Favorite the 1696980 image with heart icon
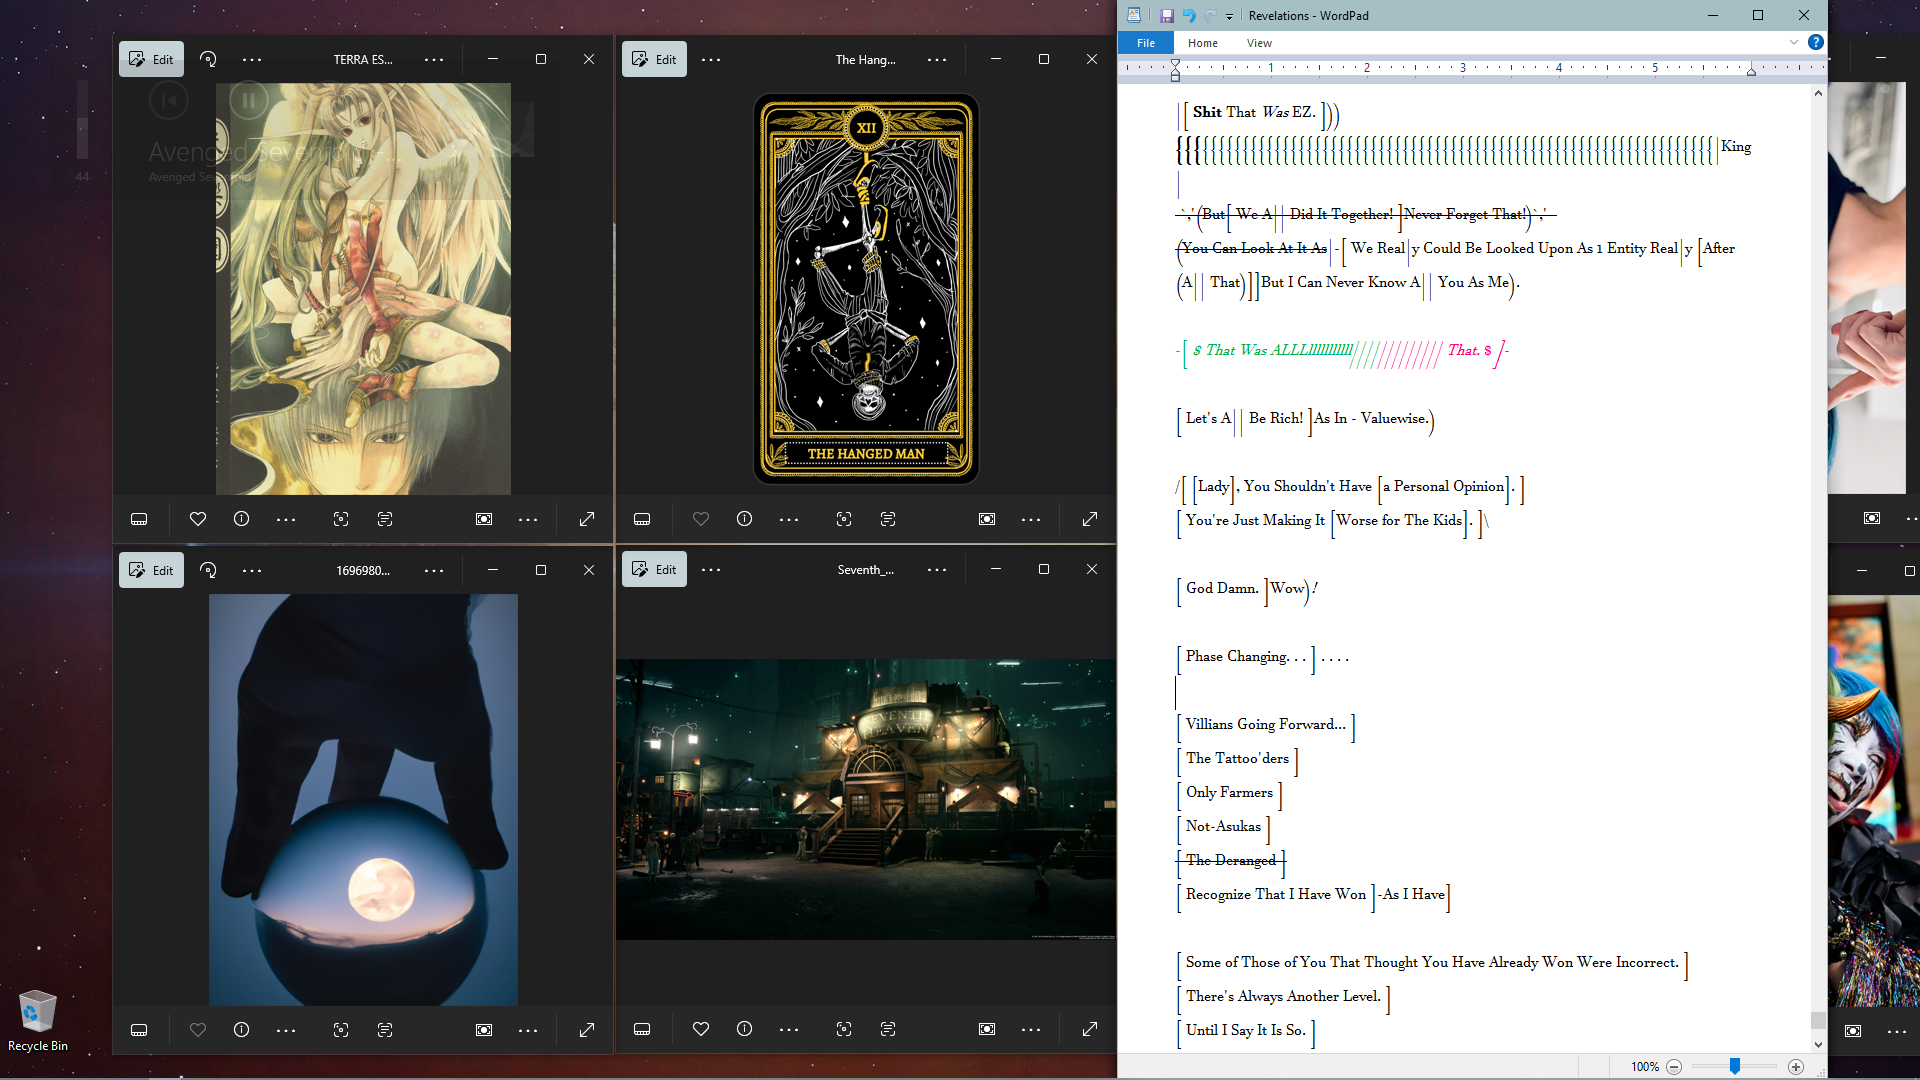This screenshot has height=1080, width=1920. [x=198, y=1030]
